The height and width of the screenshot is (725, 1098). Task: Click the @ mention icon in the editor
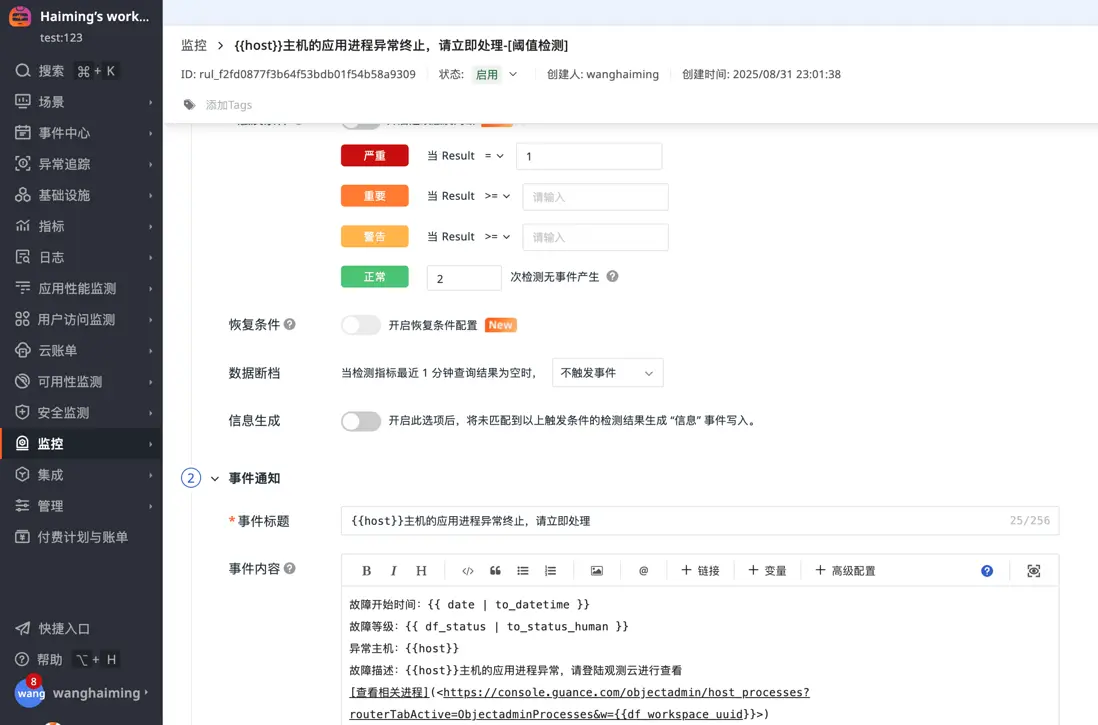[x=643, y=570]
